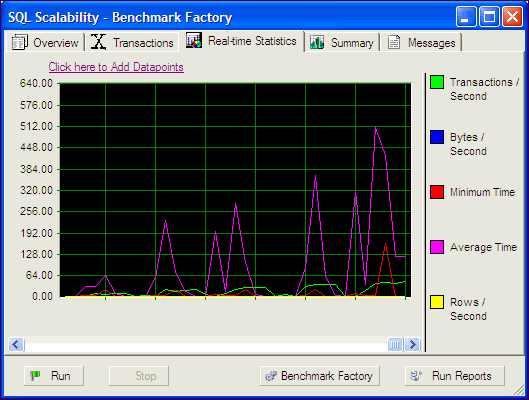Click the red Minimum Time swatch
529x400 pixels.
point(437,192)
